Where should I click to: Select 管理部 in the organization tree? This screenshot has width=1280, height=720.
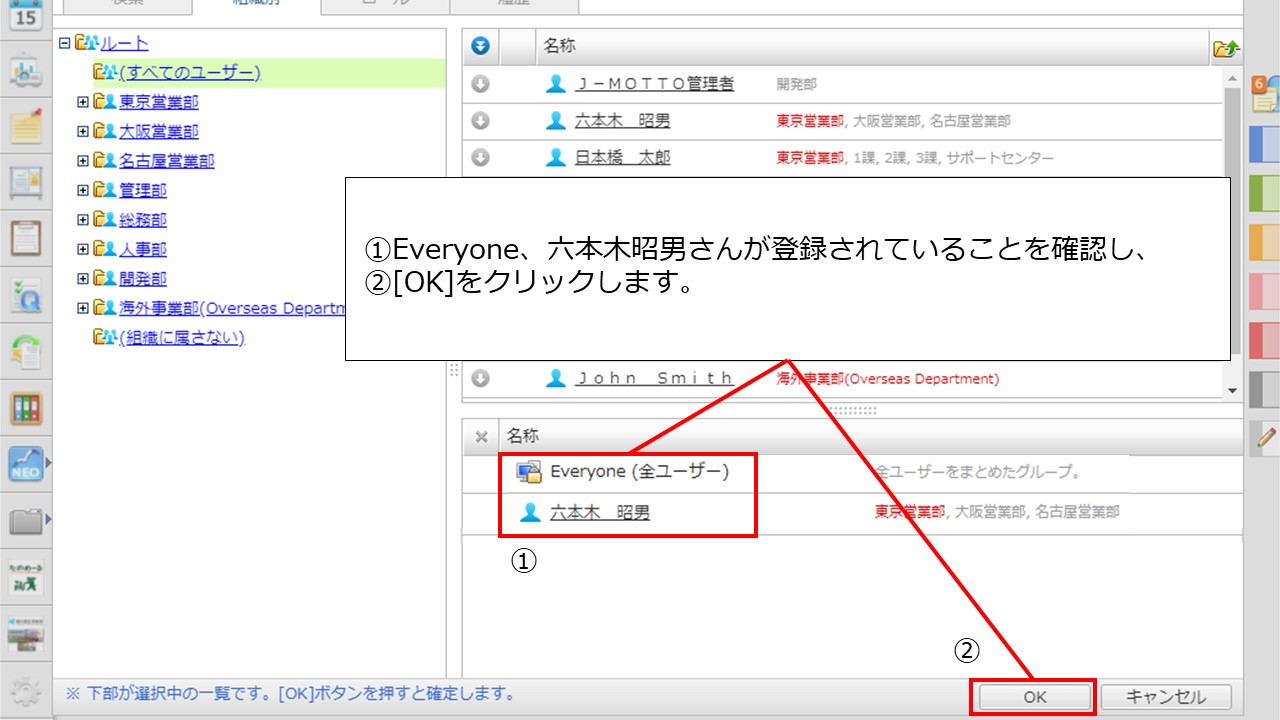(x=142, y=190)
